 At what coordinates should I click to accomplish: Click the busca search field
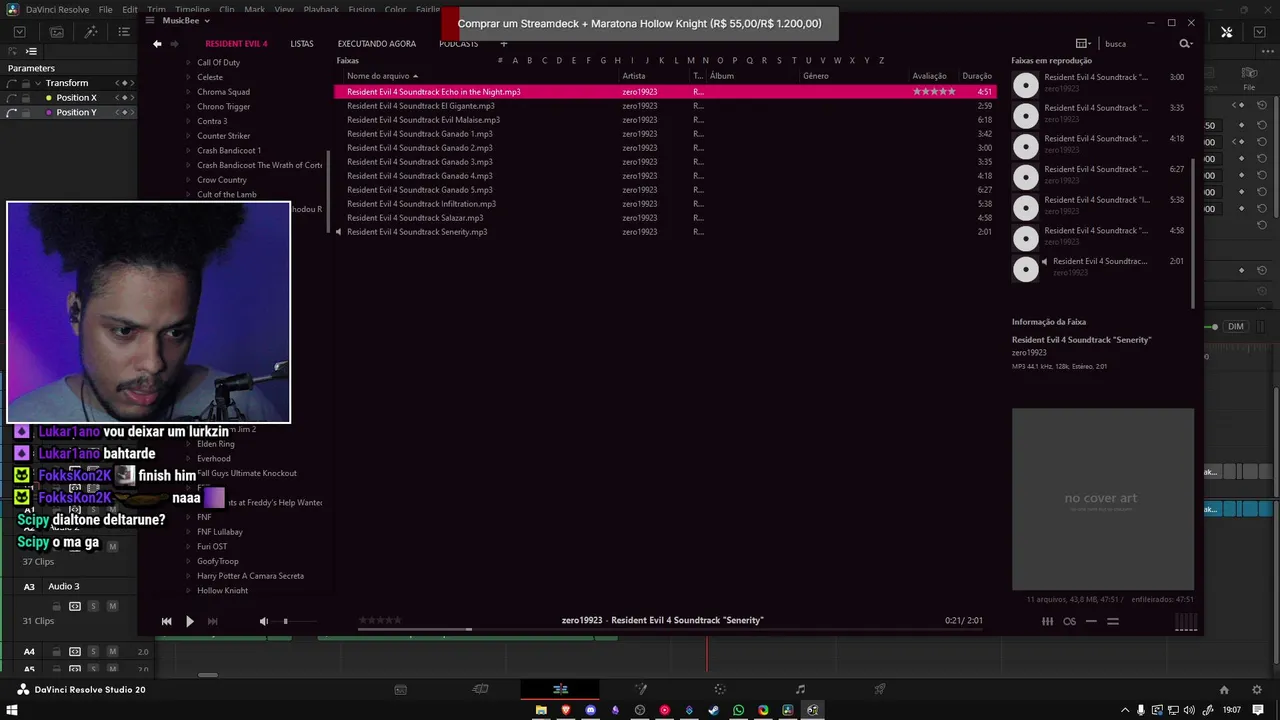coord(1137,44)
